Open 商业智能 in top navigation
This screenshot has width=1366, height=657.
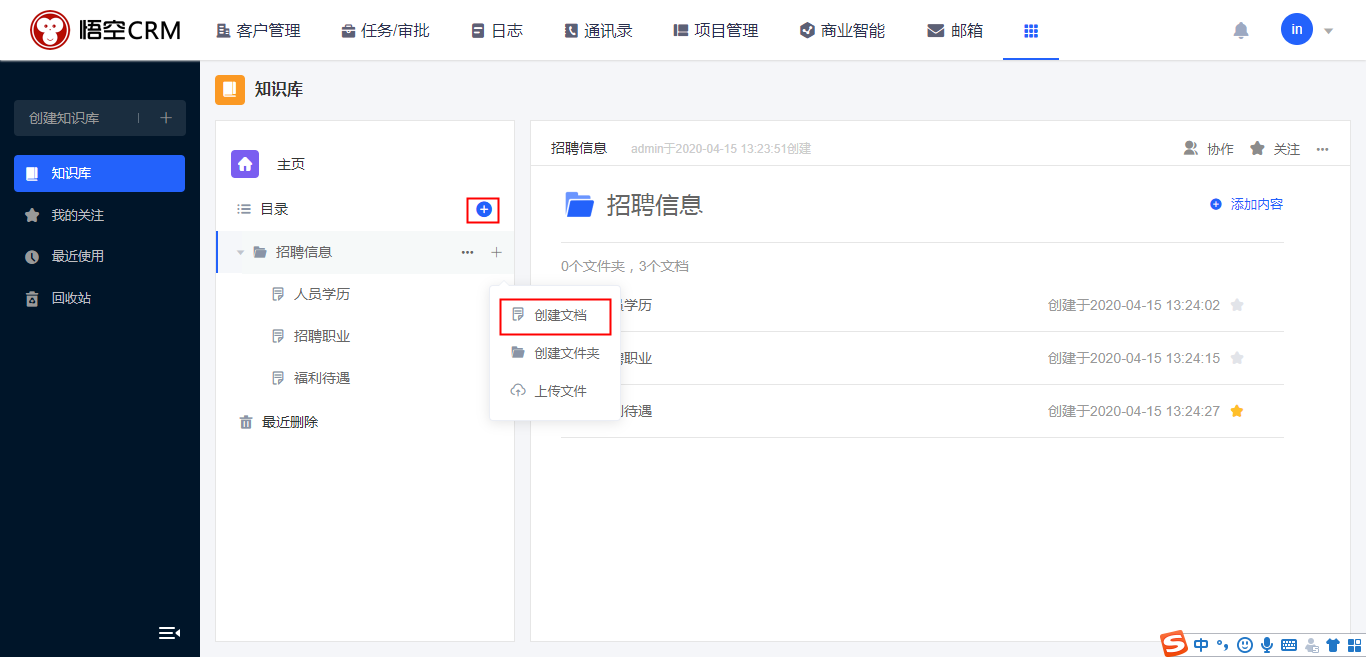click(x=842, y=31)
